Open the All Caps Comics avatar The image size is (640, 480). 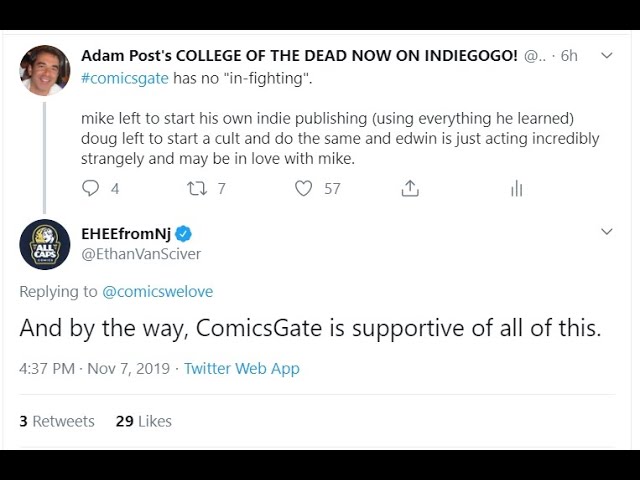(x=45, y=244)
